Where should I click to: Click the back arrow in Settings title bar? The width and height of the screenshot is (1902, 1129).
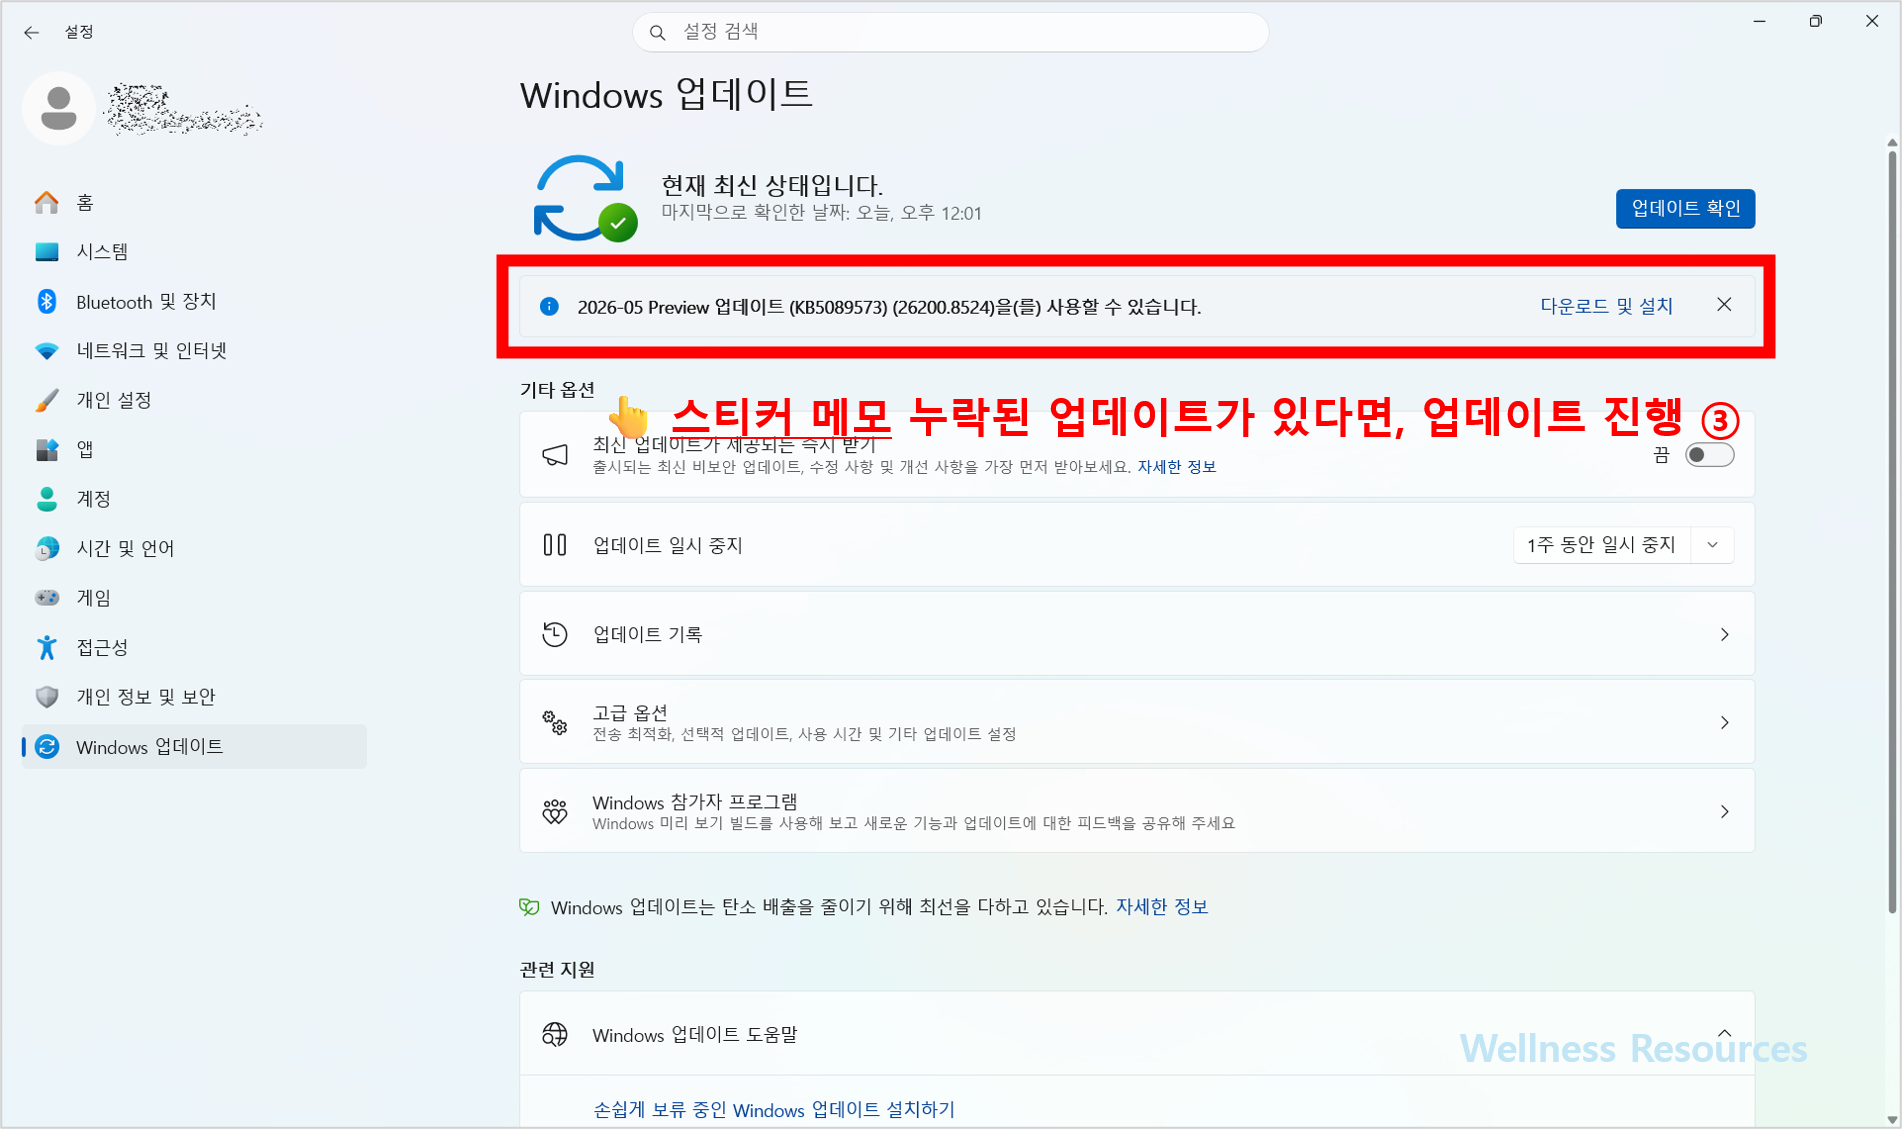[31, 33]
